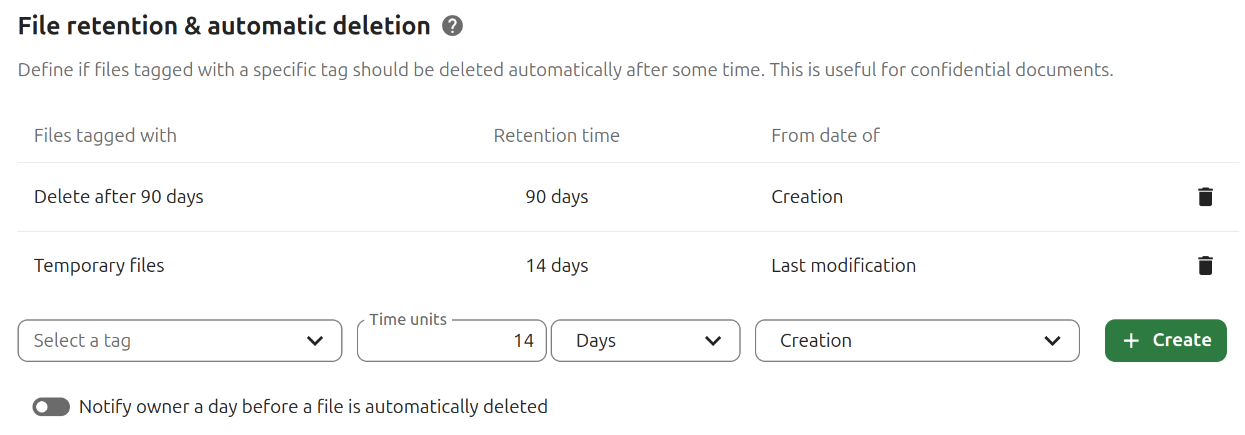Click the 14 days retention value in table

556,266
